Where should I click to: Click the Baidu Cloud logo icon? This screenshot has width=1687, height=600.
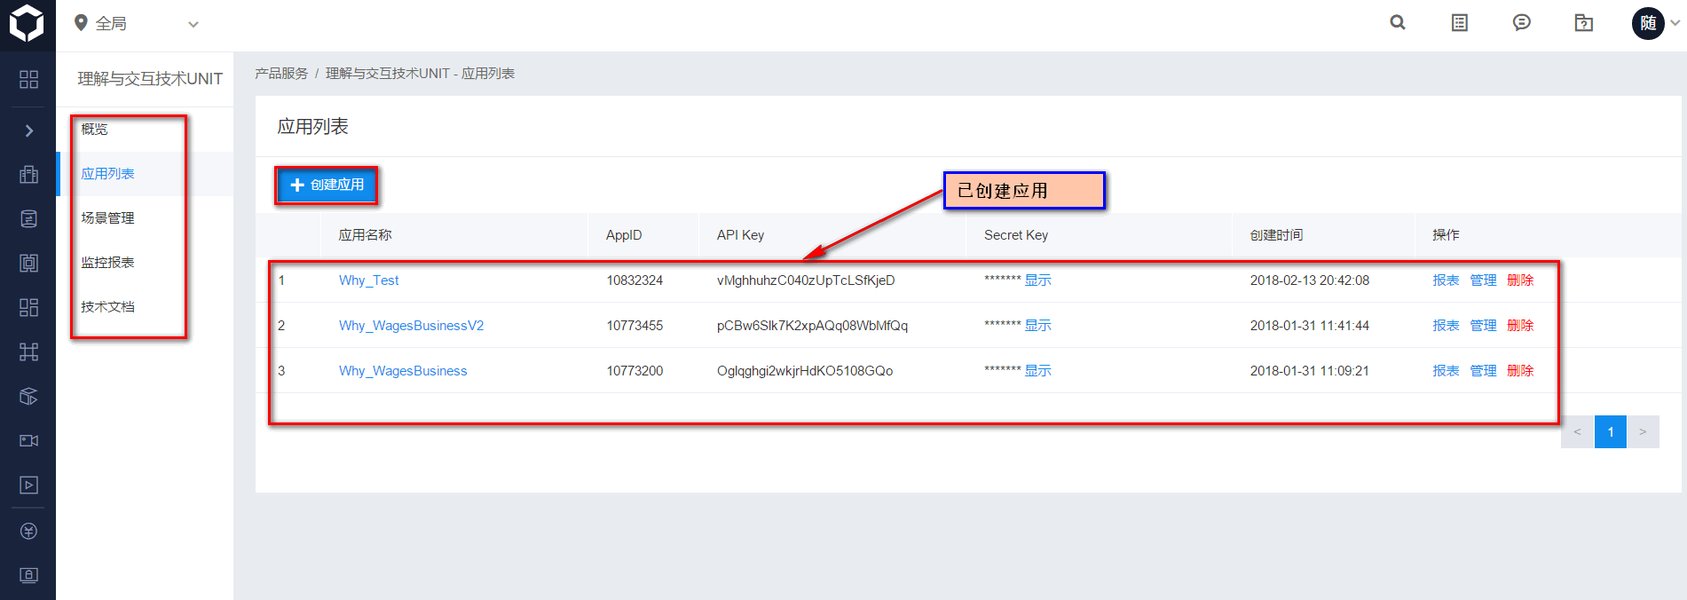[x=27, y=24]
